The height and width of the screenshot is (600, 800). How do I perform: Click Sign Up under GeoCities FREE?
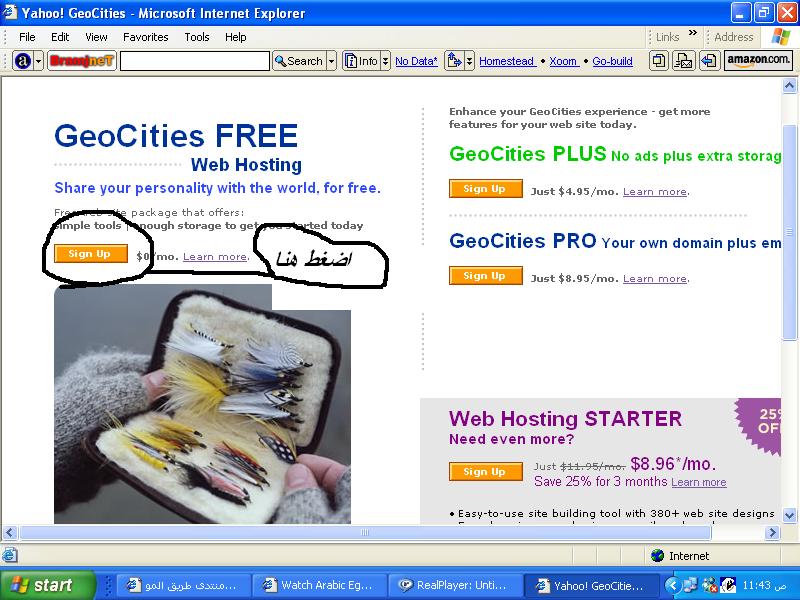(x=91, y=254)
